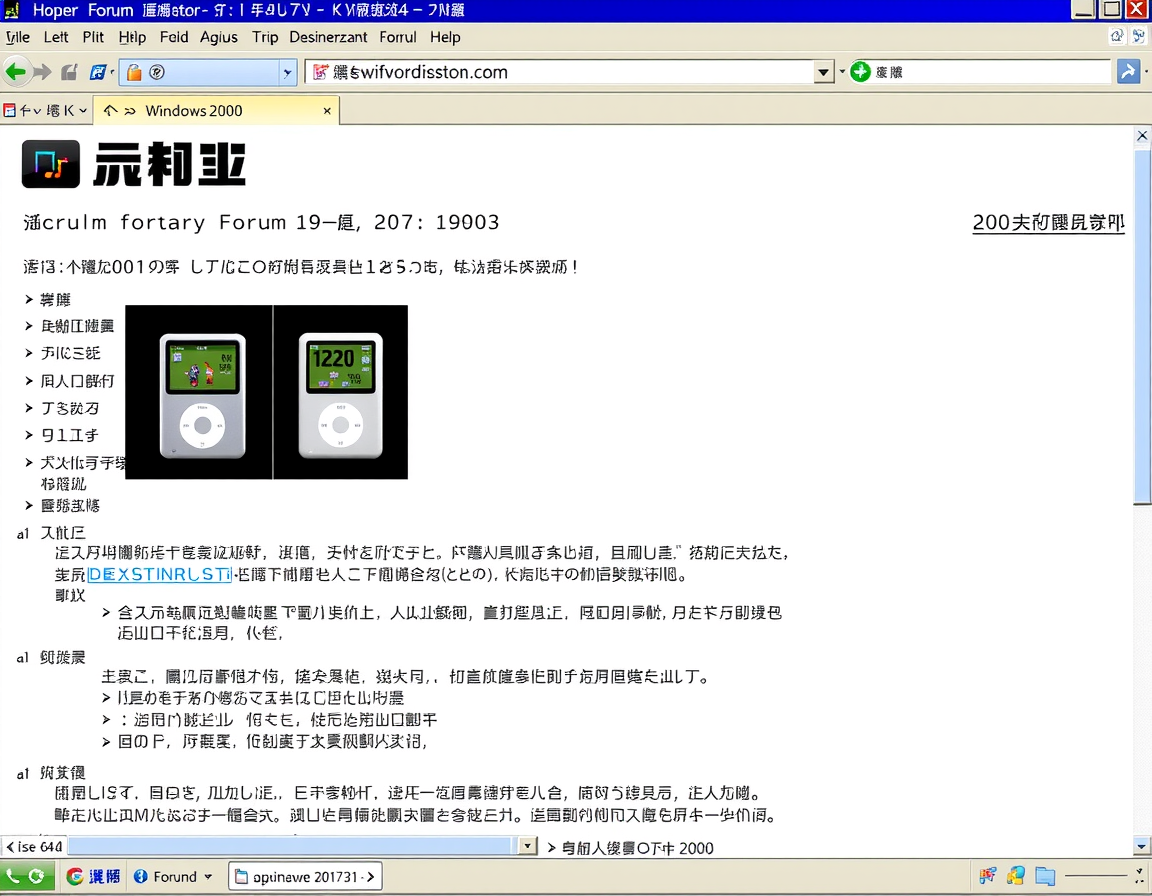Click the blue arrow search go button
Image resolution: width=1152 pixels, height=896 pixels.
coord(1128,71)
